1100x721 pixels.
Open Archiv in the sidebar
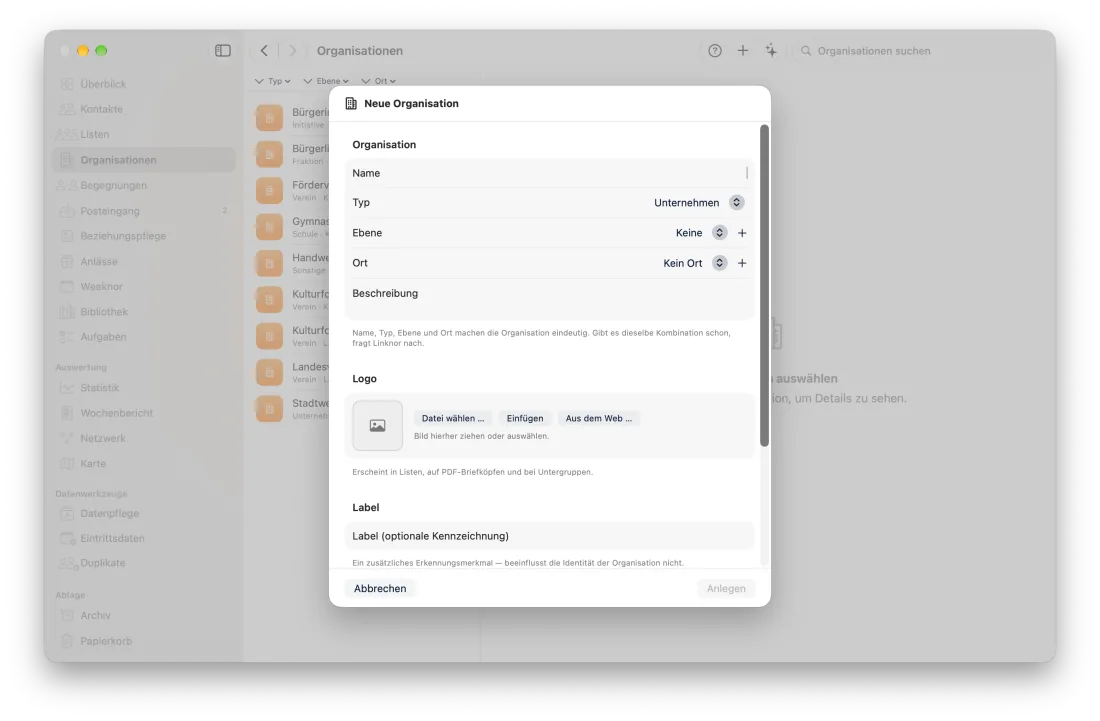coord(144,616)
